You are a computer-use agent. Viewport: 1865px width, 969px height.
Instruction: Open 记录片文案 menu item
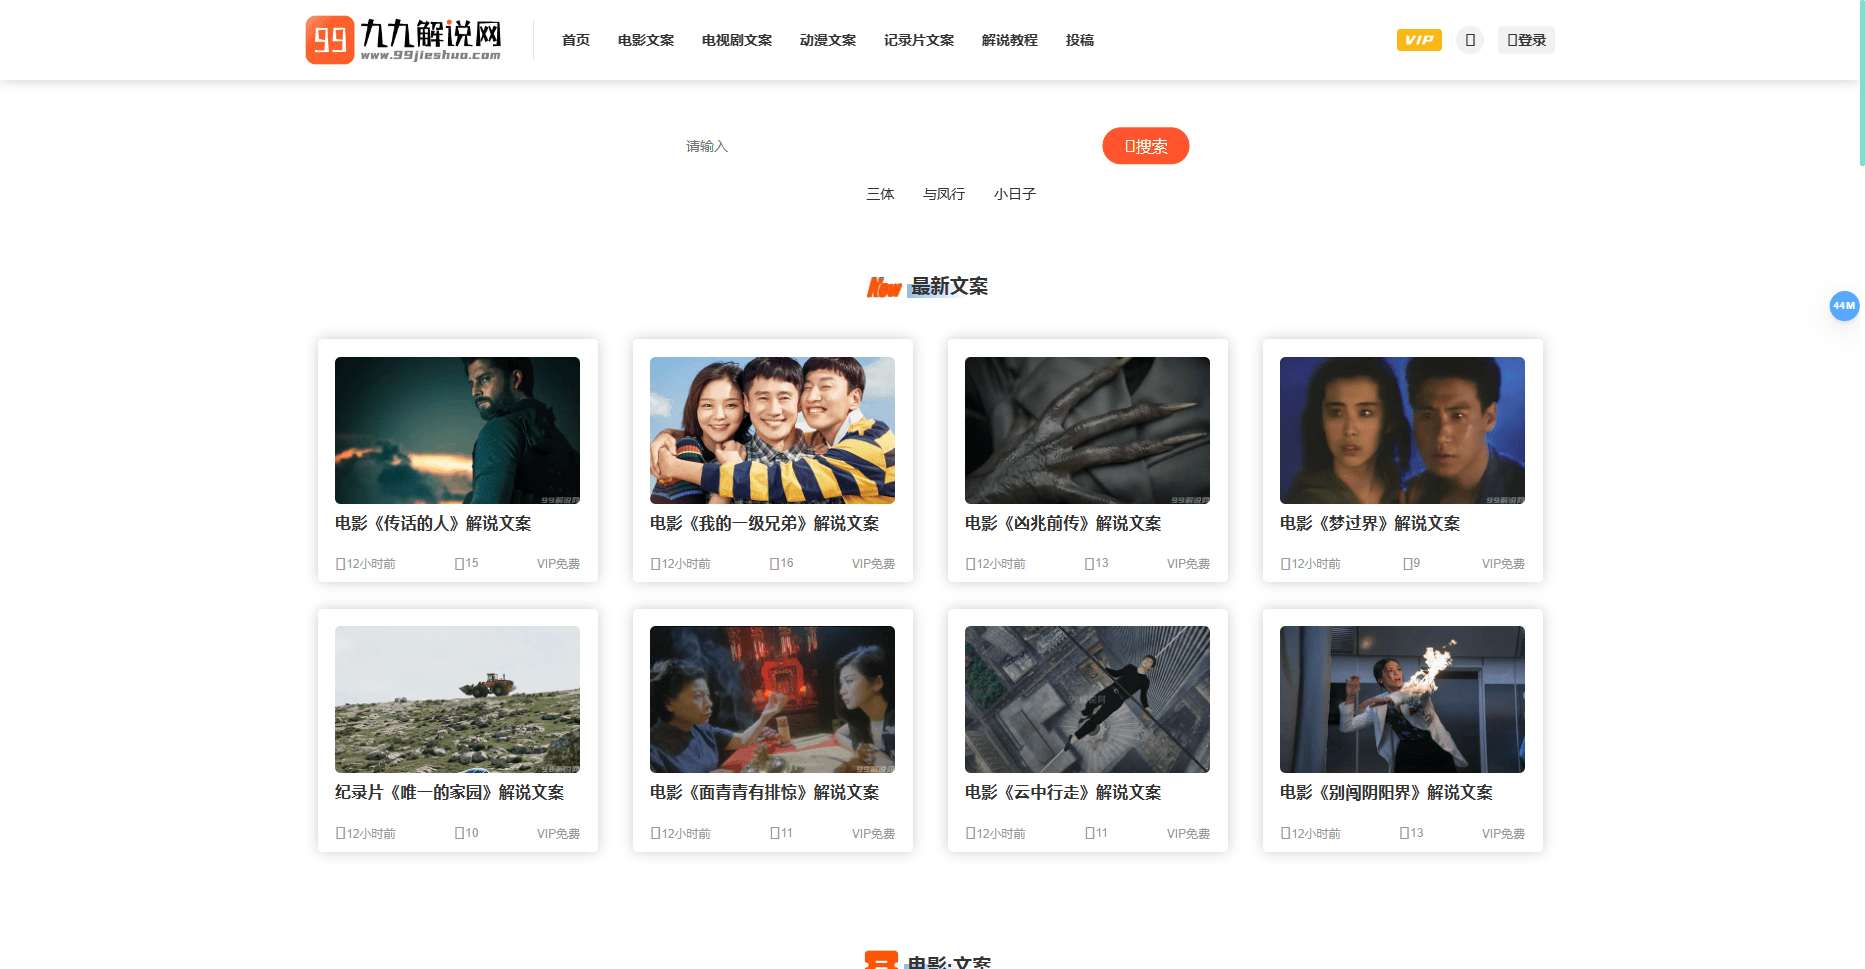pos(919,40)
